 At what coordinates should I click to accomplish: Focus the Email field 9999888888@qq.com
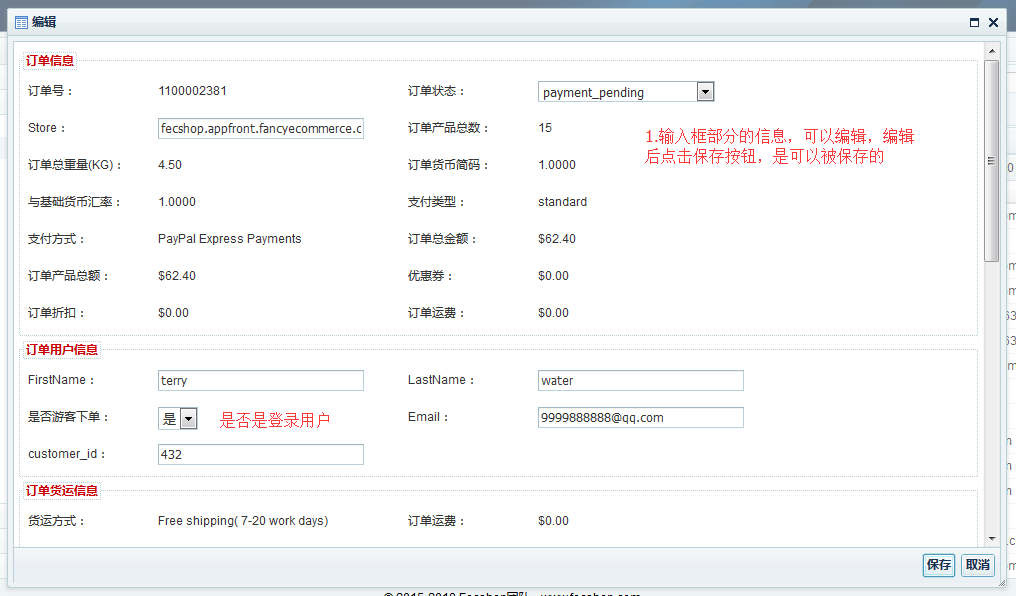pyautogui.click(x=640, y=417)
